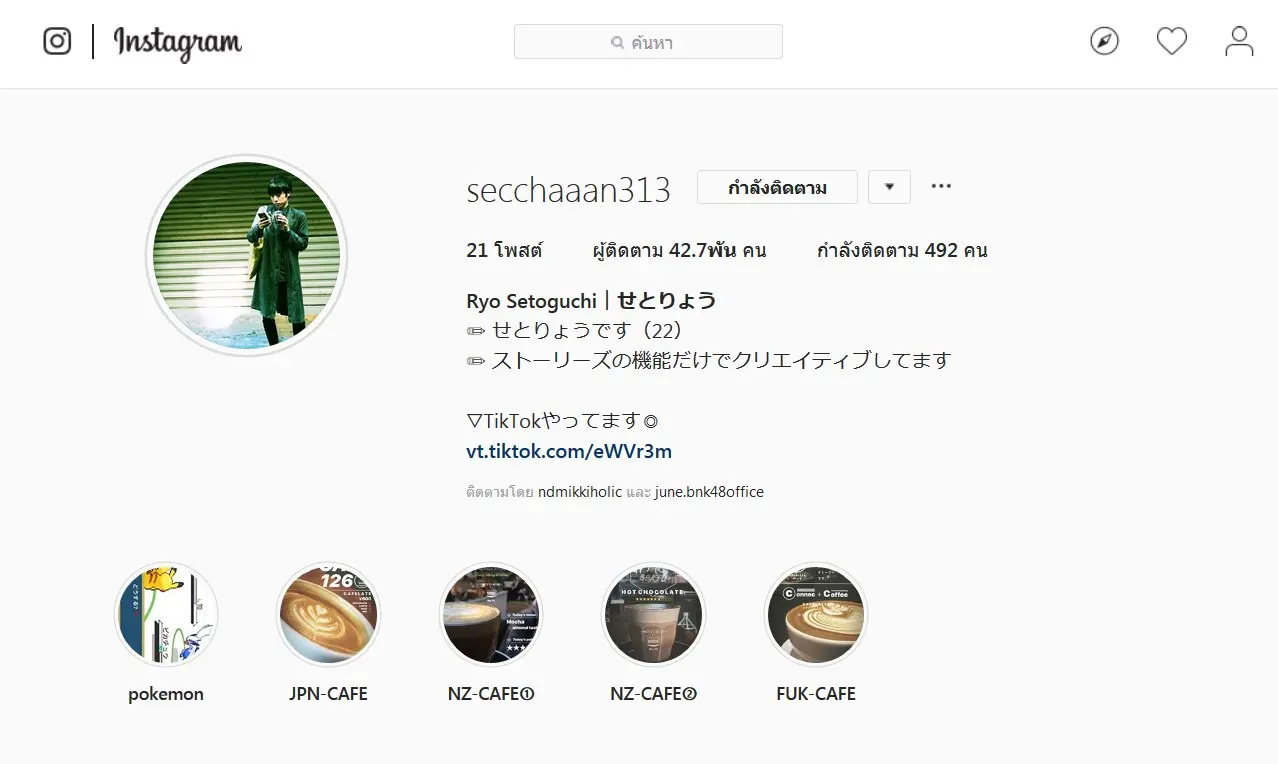This screenshot has width=1278, height=764.
Task: Click the magnifier icon in search box
Action: coord(618,43)
